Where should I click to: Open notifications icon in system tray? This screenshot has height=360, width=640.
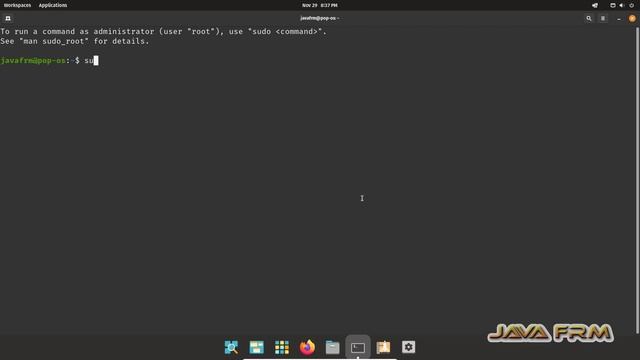[x=595, y=5]
